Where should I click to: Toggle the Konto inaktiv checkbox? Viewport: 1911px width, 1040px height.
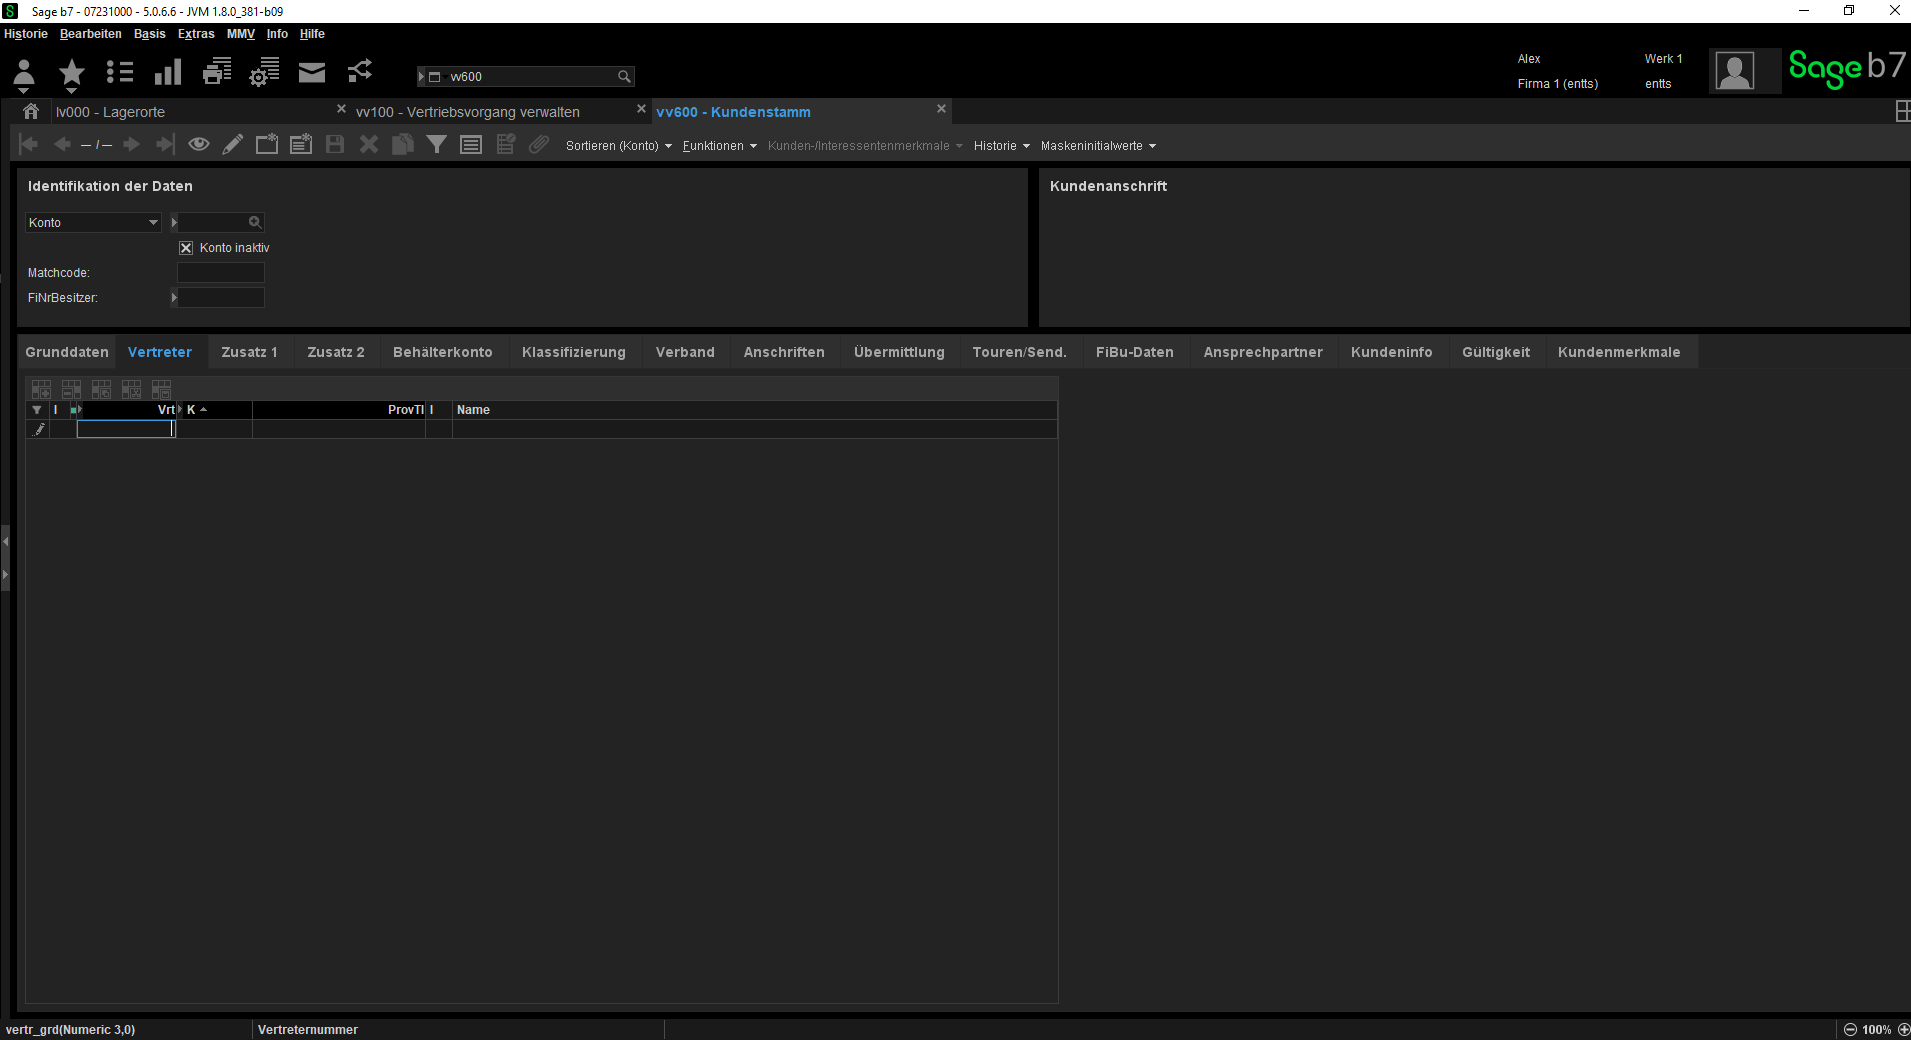click(186, 248)
